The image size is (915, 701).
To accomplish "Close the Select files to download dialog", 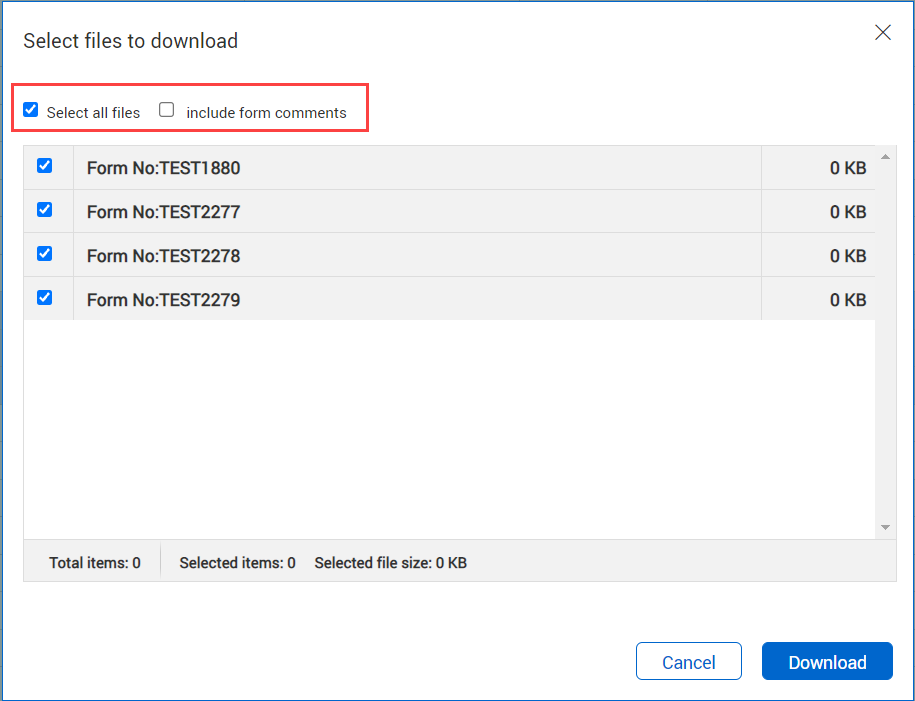I will pyautogui.click(x=883, y=33).
